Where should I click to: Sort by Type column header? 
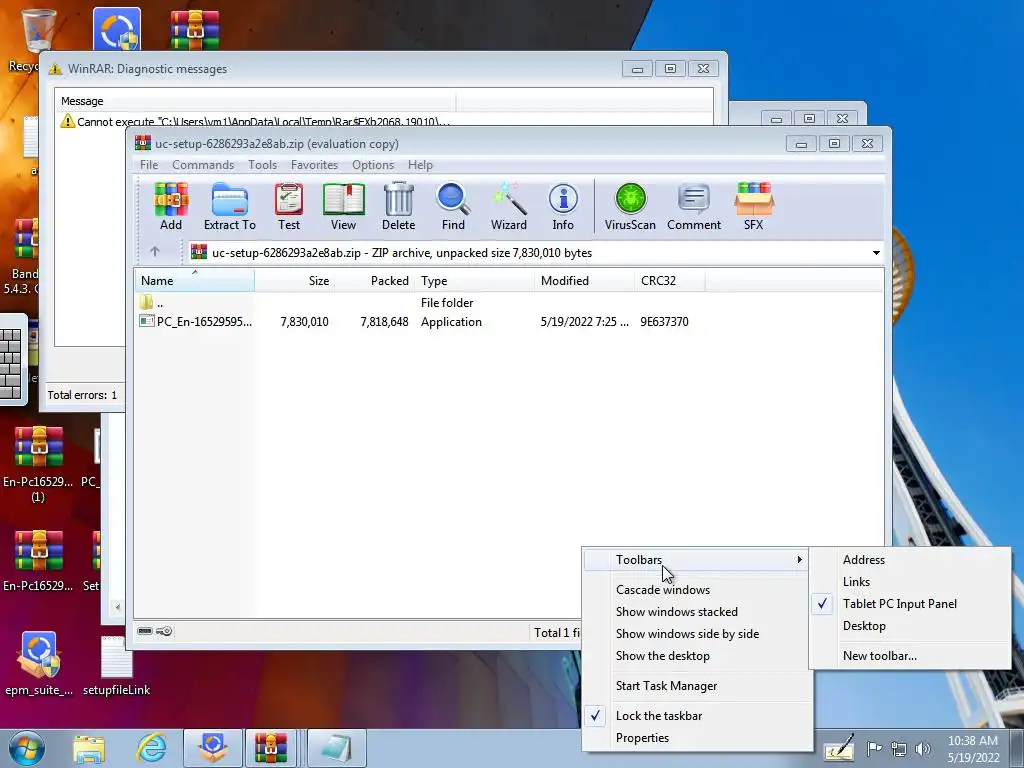pyautogui.click(x=474, y=281)
